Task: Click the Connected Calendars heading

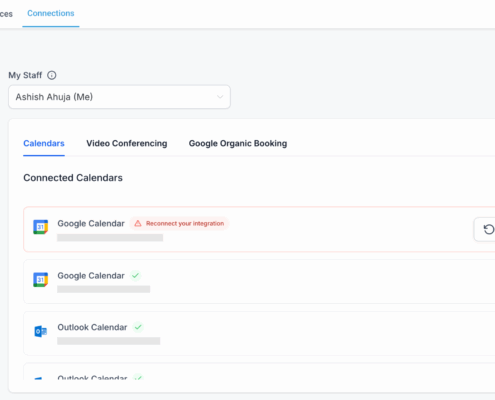Action: click(73, 178)
